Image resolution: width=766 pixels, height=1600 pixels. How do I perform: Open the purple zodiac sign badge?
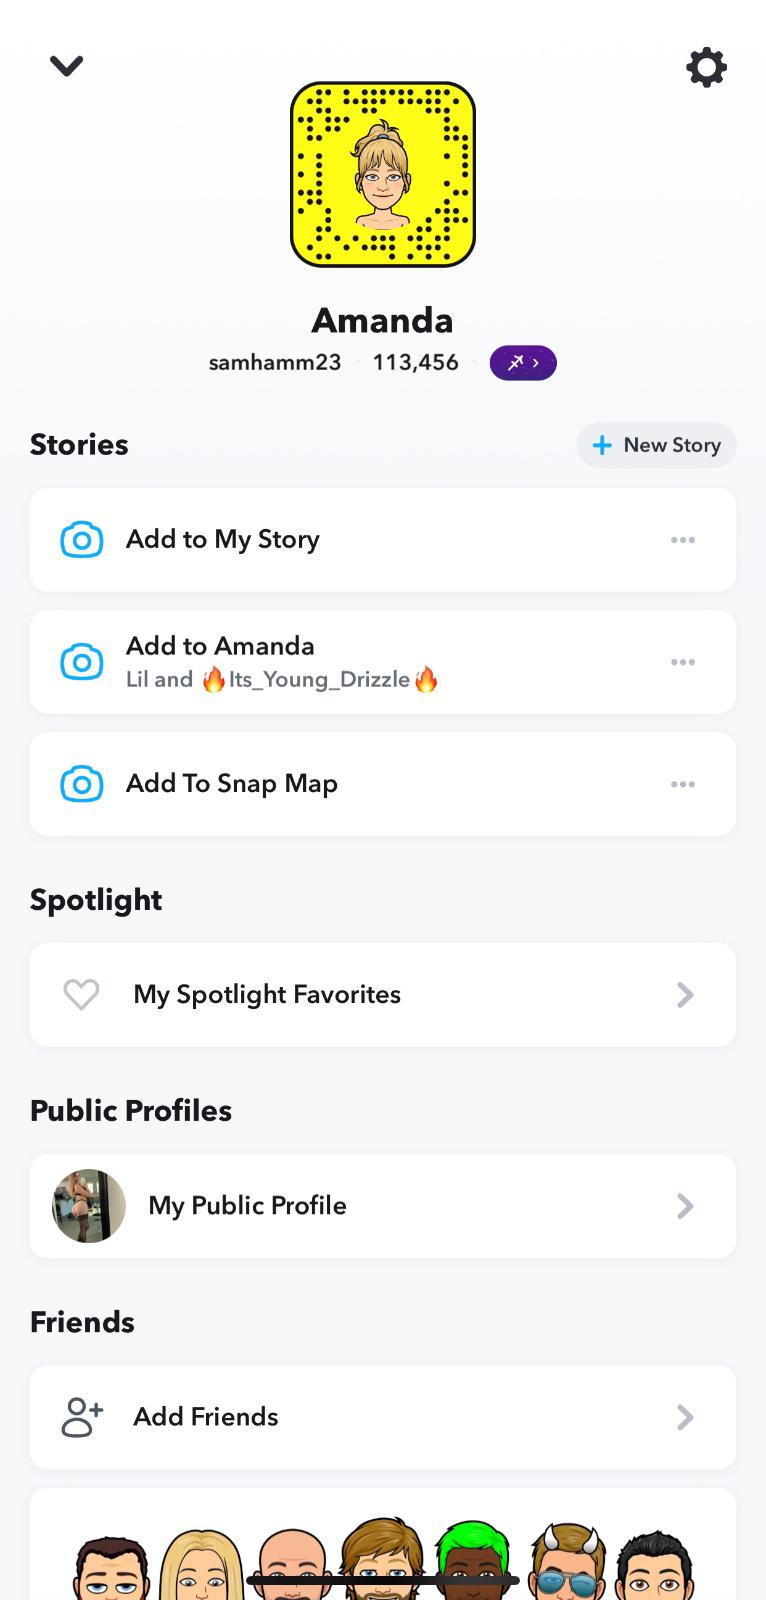[523, 363]
